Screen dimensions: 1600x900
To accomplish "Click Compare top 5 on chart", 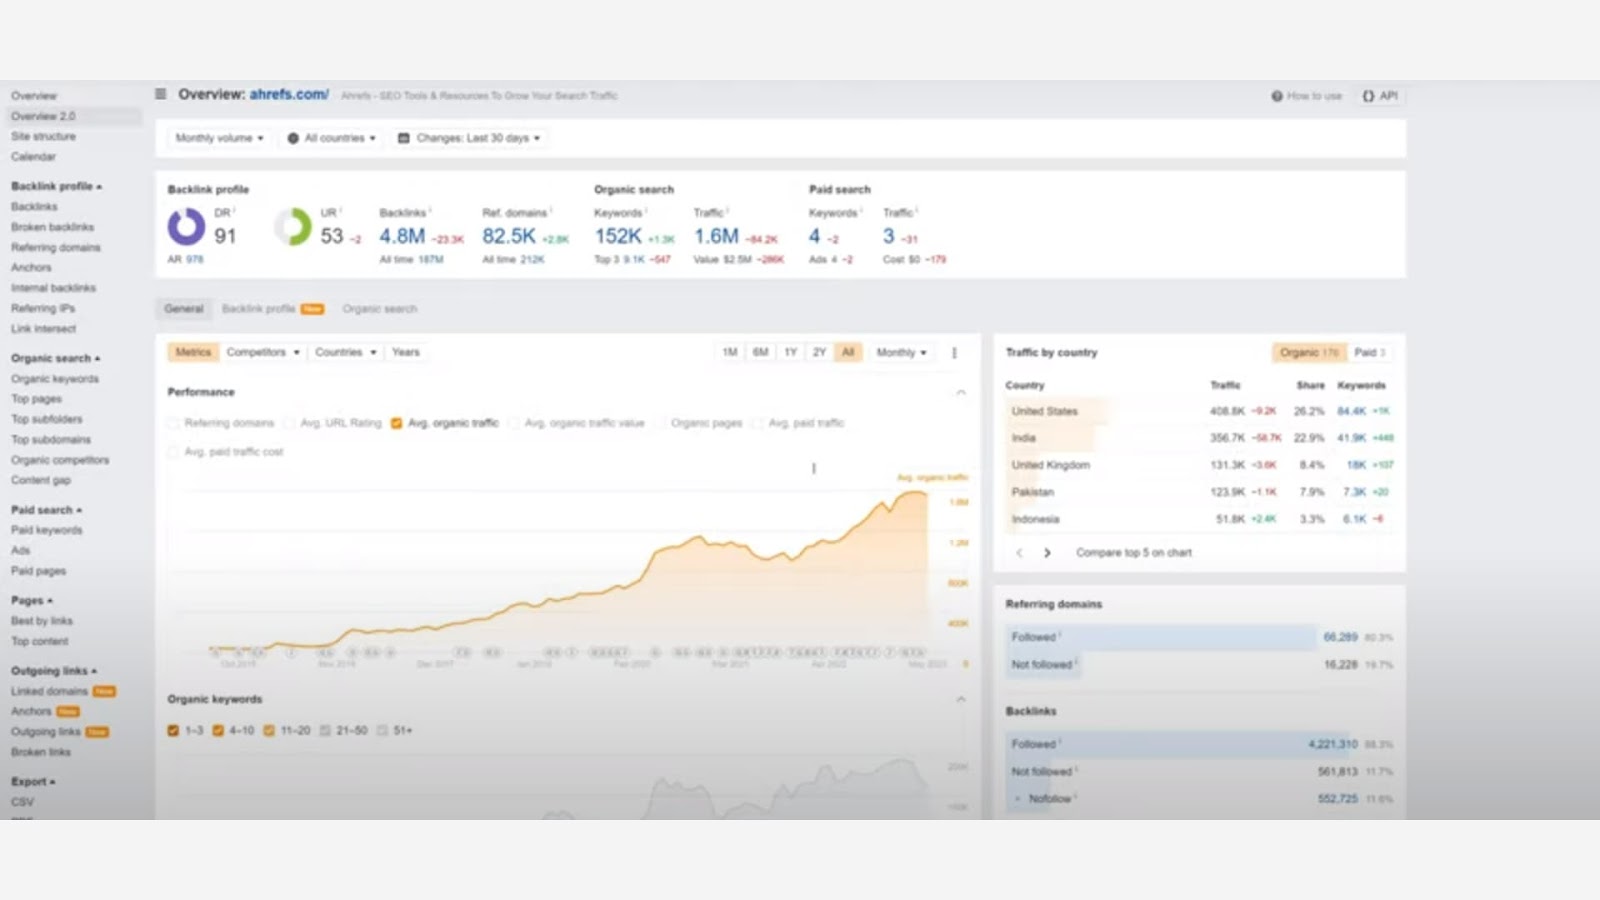I will click(x=1134, y=553).
